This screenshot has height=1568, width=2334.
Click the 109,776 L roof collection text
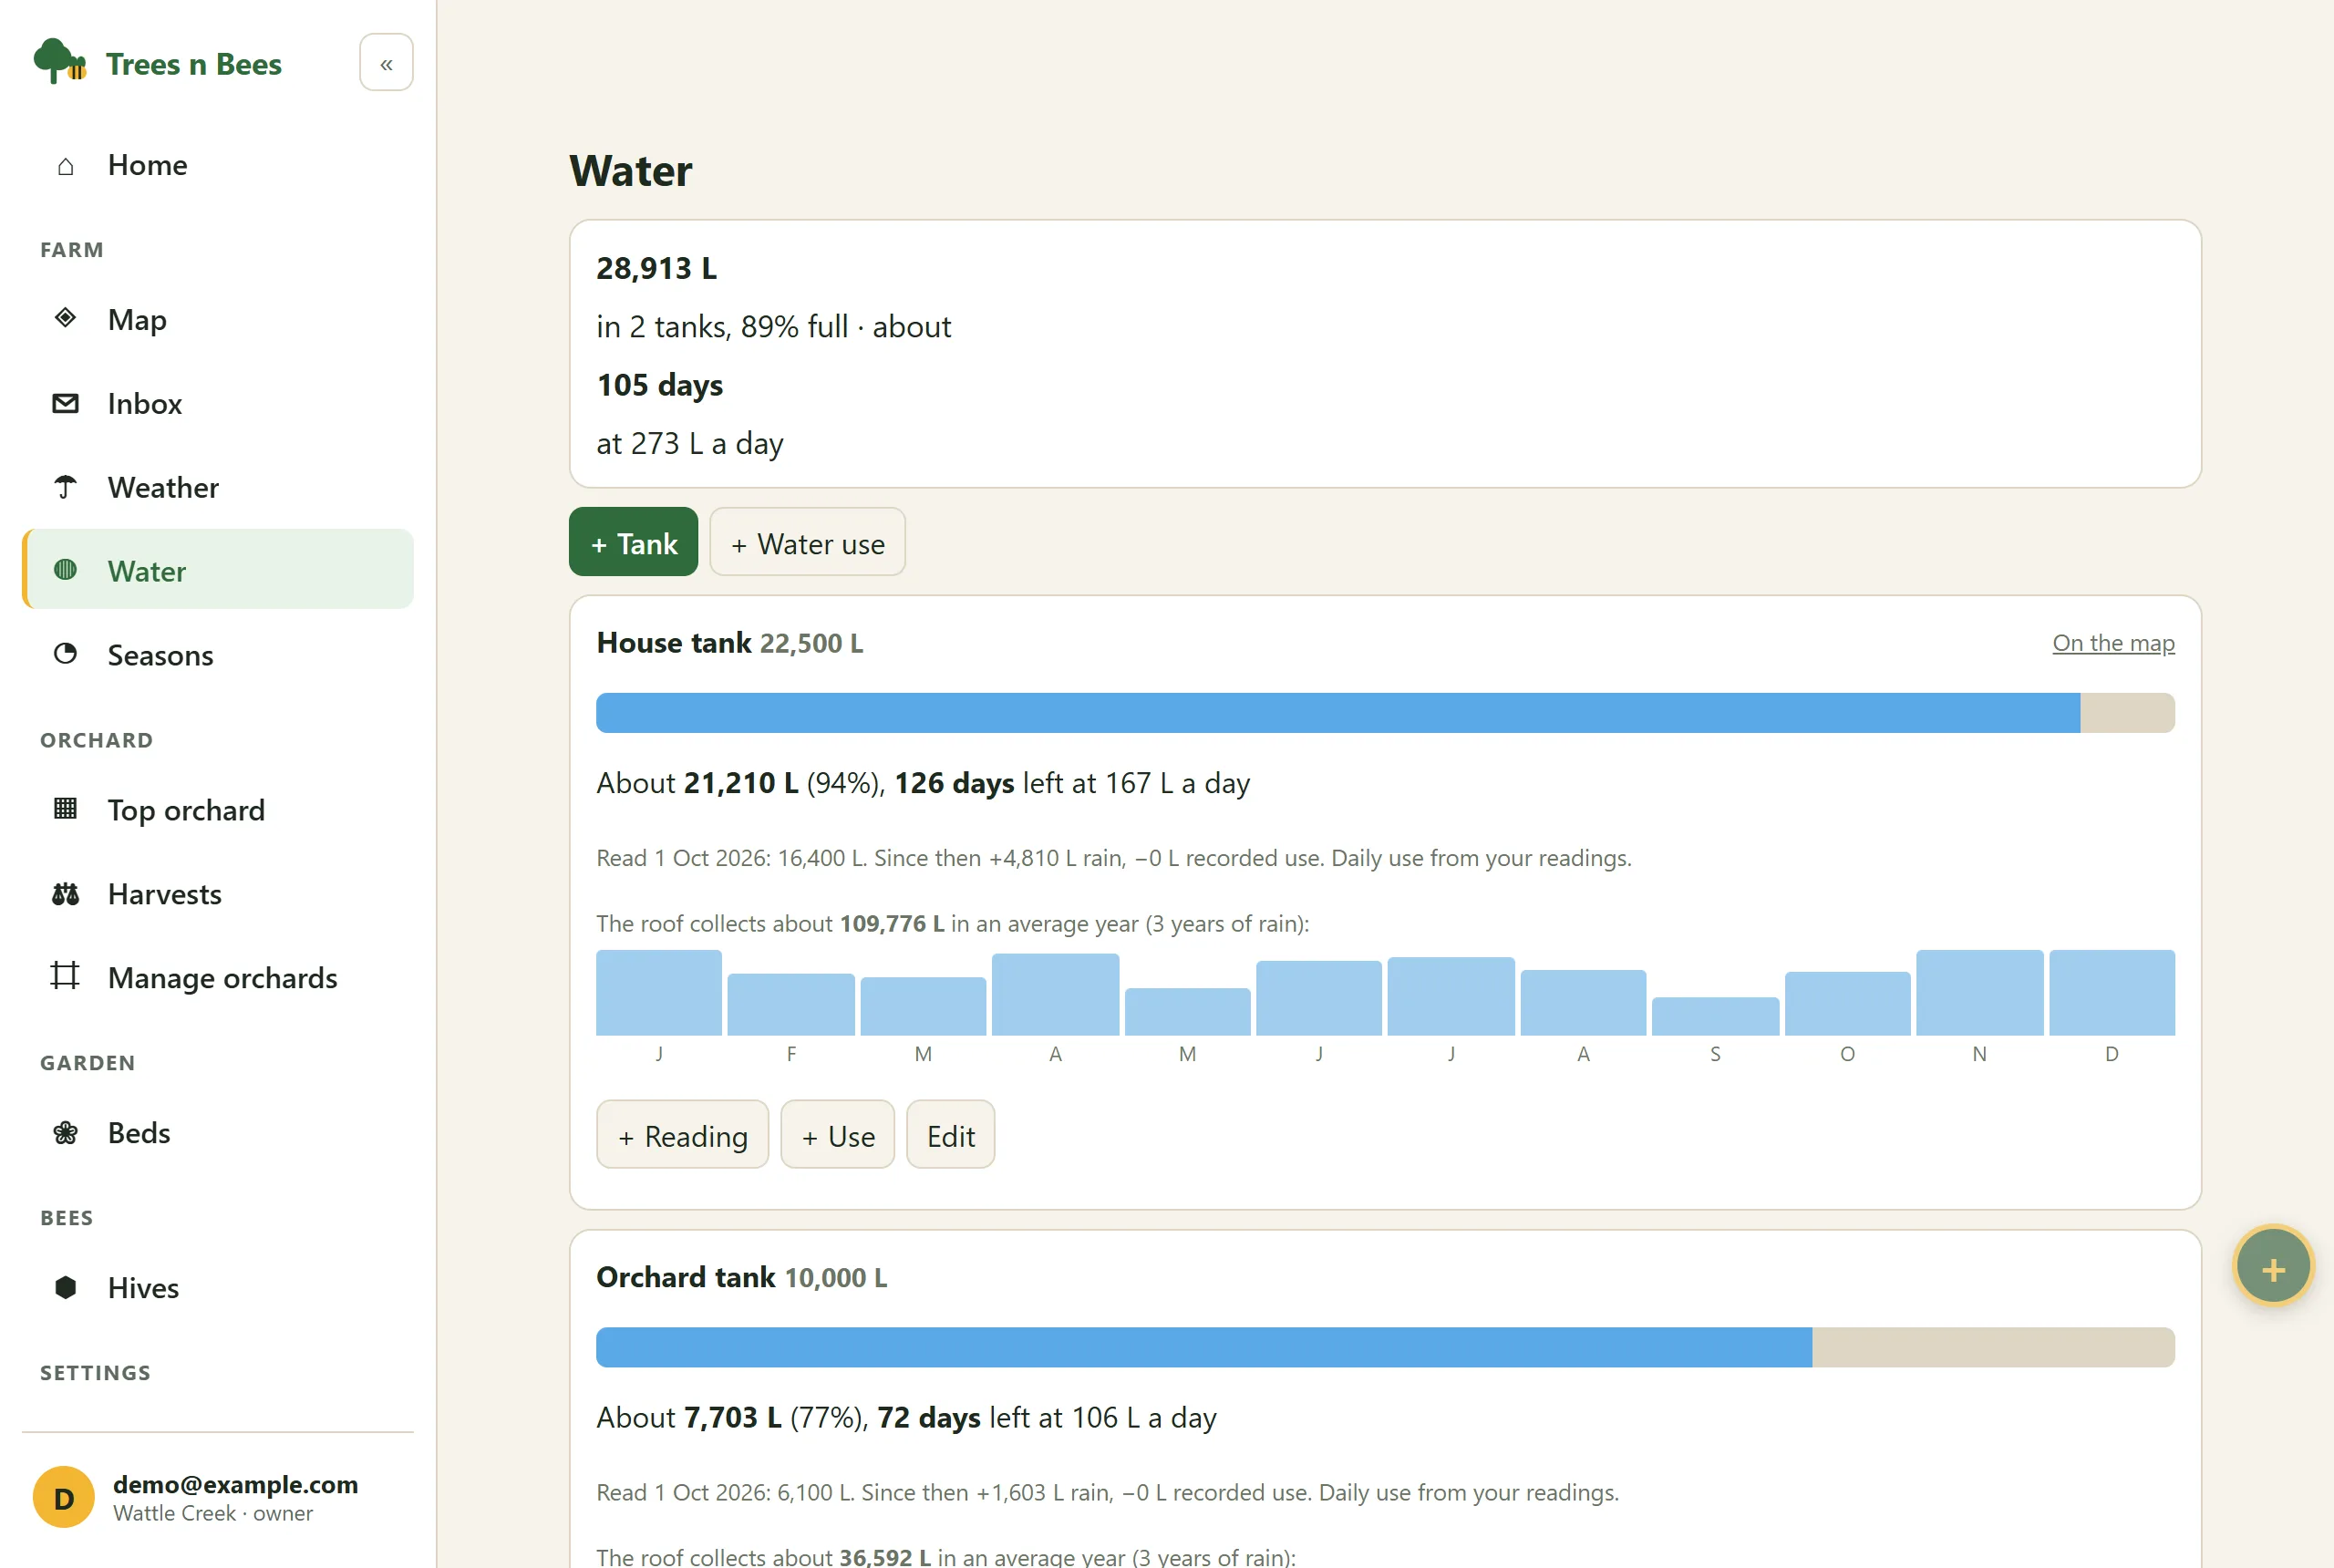point(891,923)
